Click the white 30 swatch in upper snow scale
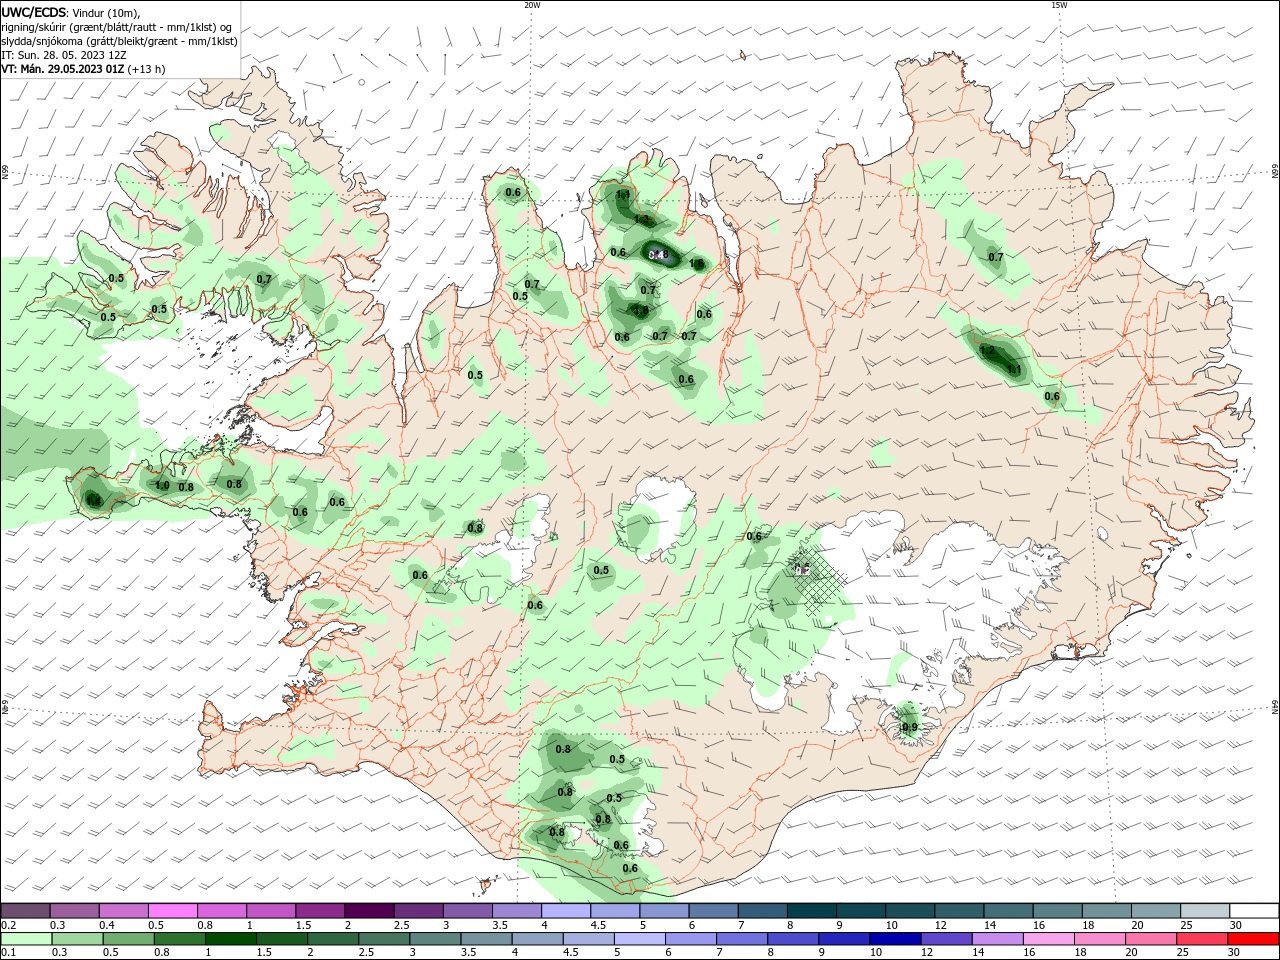The image size is (1280, 960). click(x=1253, y=911)
